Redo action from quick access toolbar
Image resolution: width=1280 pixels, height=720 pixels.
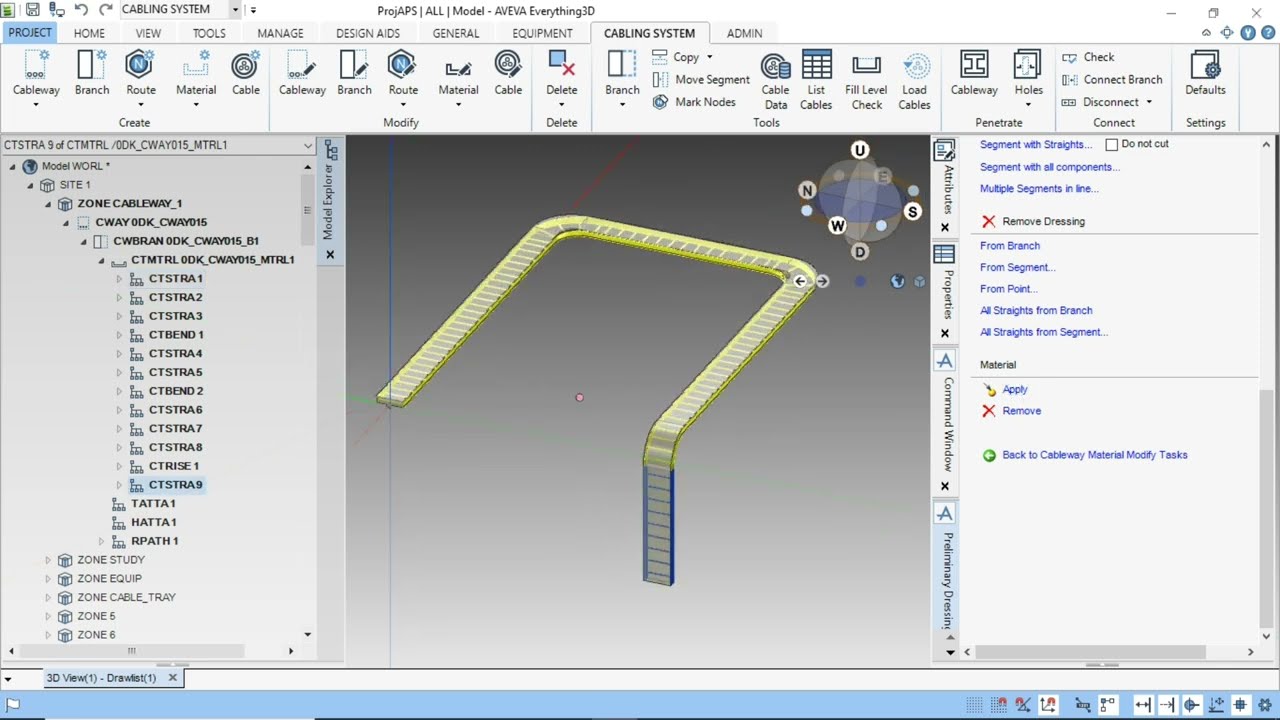[x=105, y=10]
